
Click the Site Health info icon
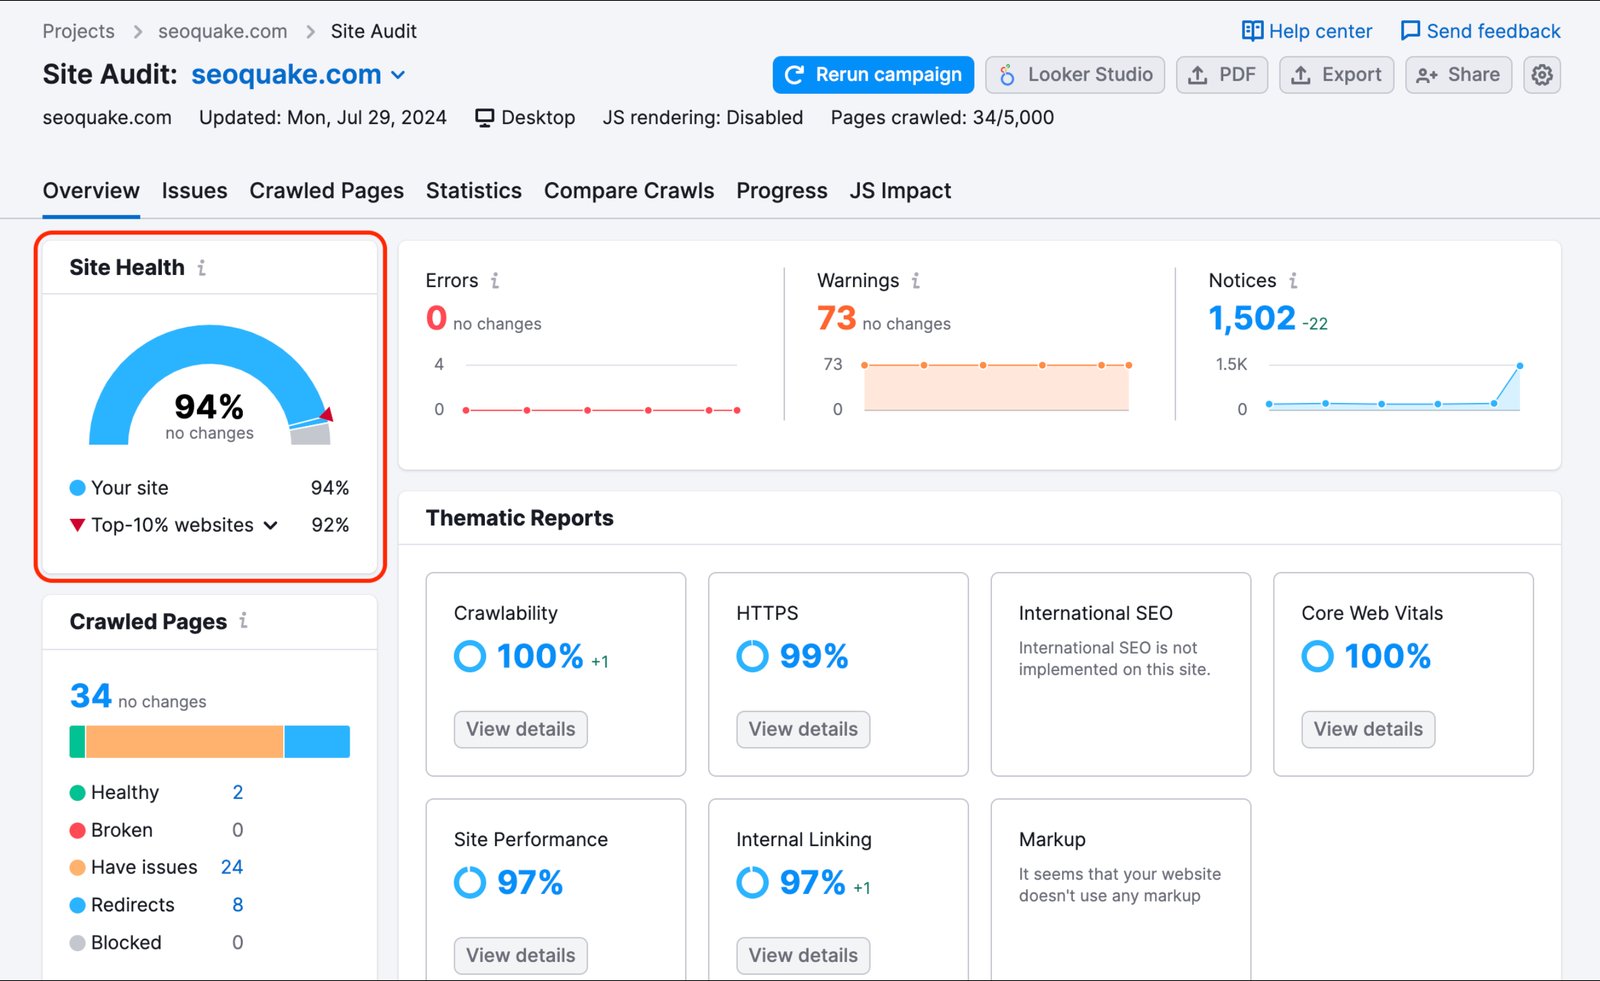click(x=203, y=267)
